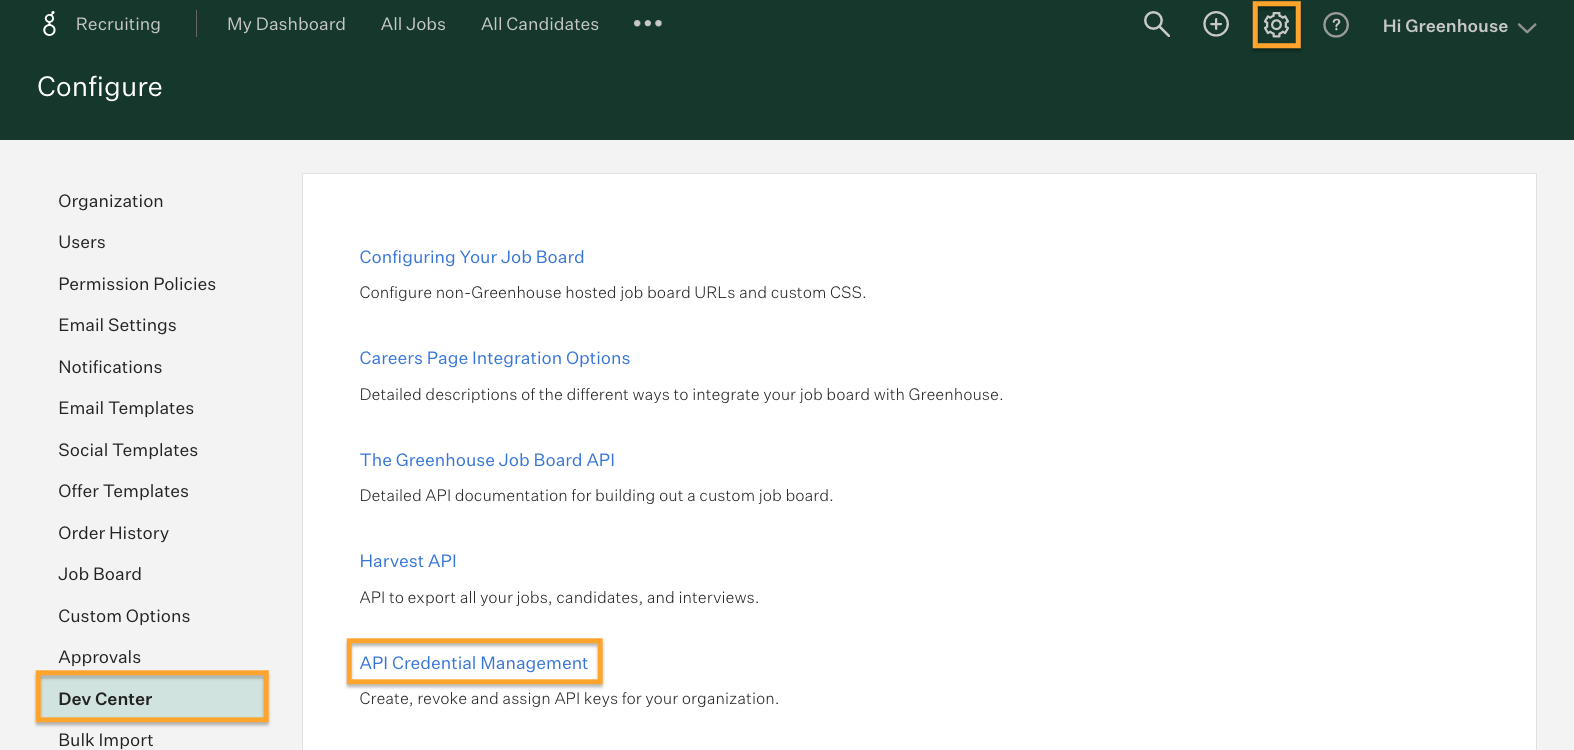Screen dimensions: 1574x750
Task: Open API Credential Management link
Action: [474, 663]
